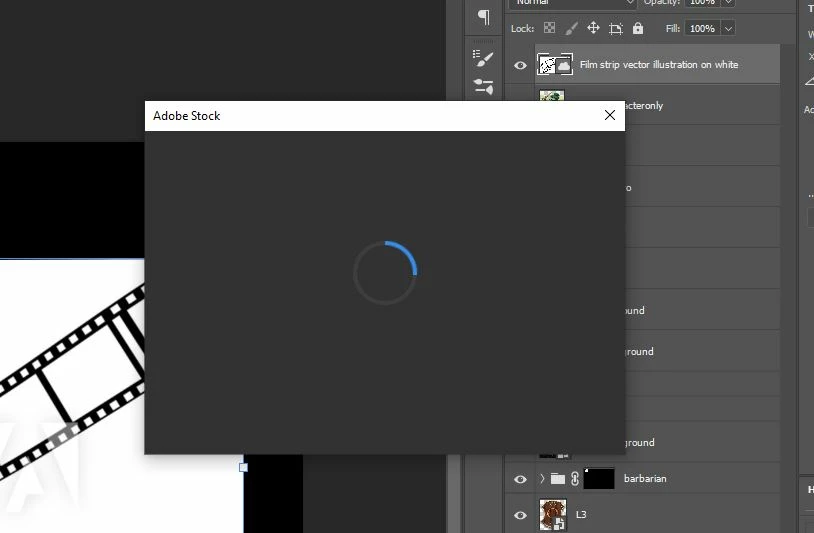Screen dimensions: 814x533
Task: Click the loading spinner in Adobe Stock
Action: coord(385,272)
